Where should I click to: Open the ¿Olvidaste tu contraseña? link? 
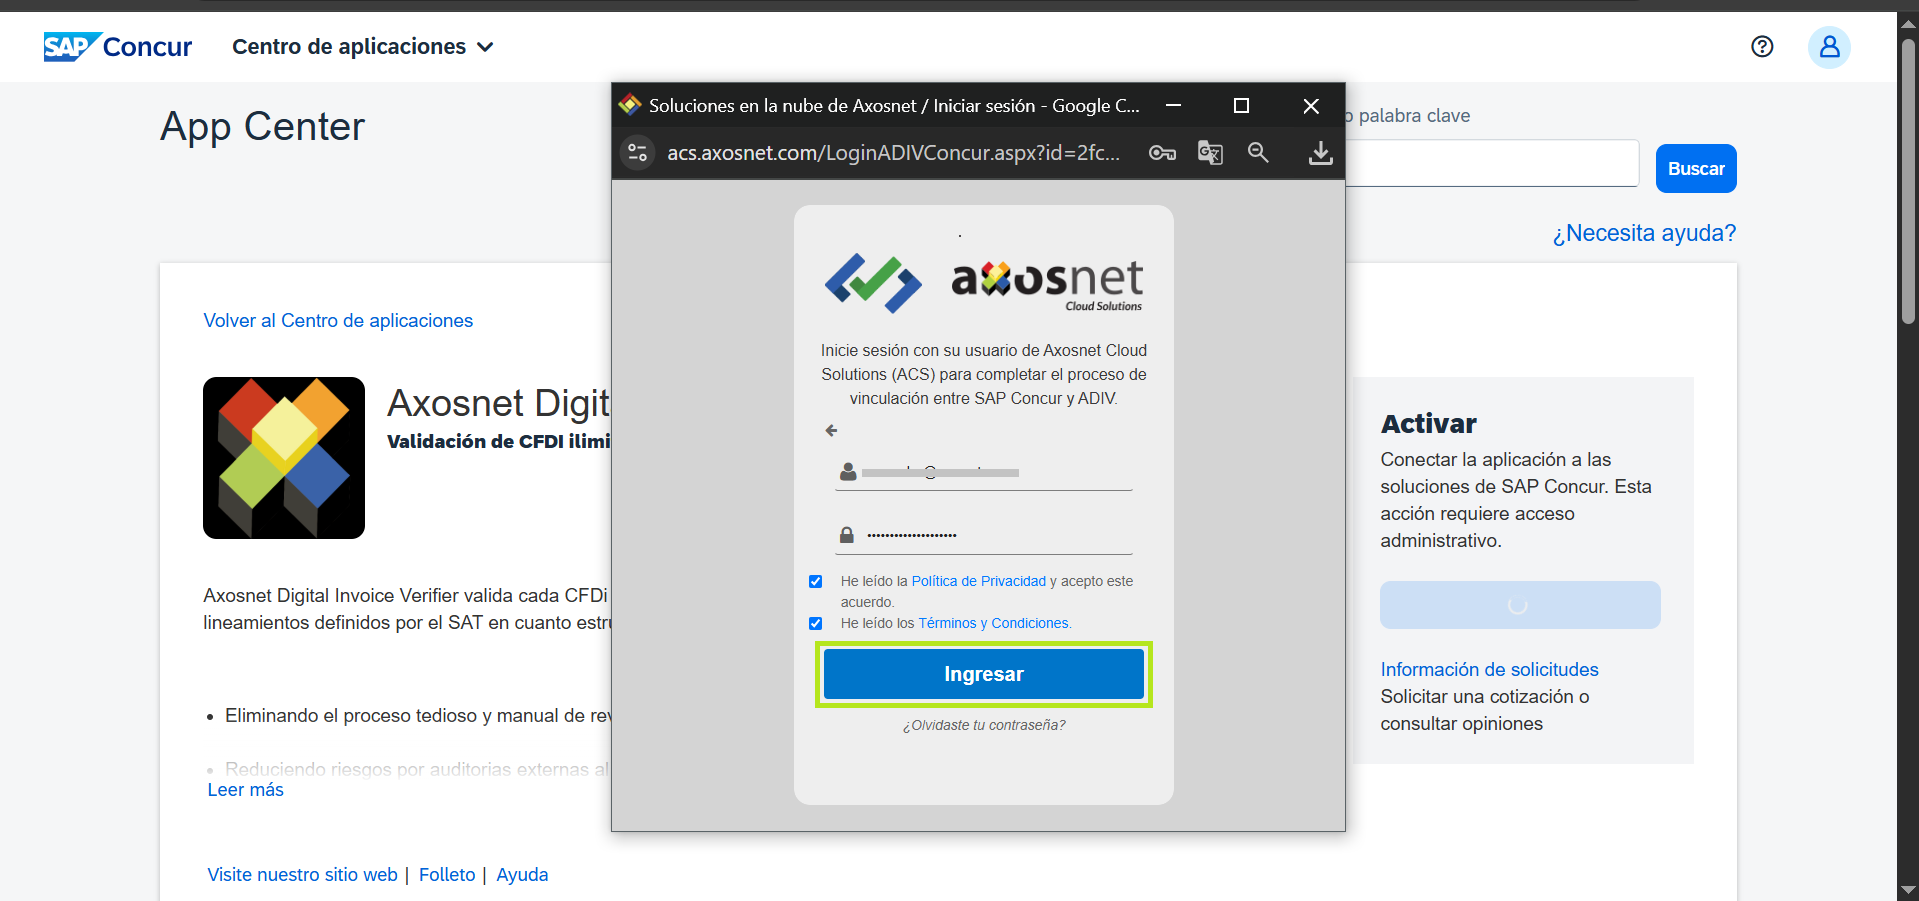coord(984,725)
